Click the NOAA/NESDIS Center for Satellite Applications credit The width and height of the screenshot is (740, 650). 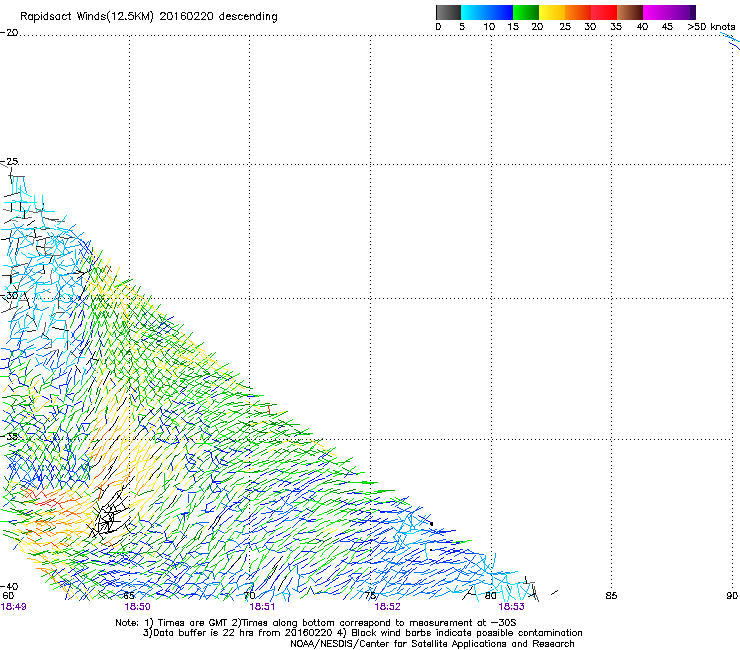[432, 644]
